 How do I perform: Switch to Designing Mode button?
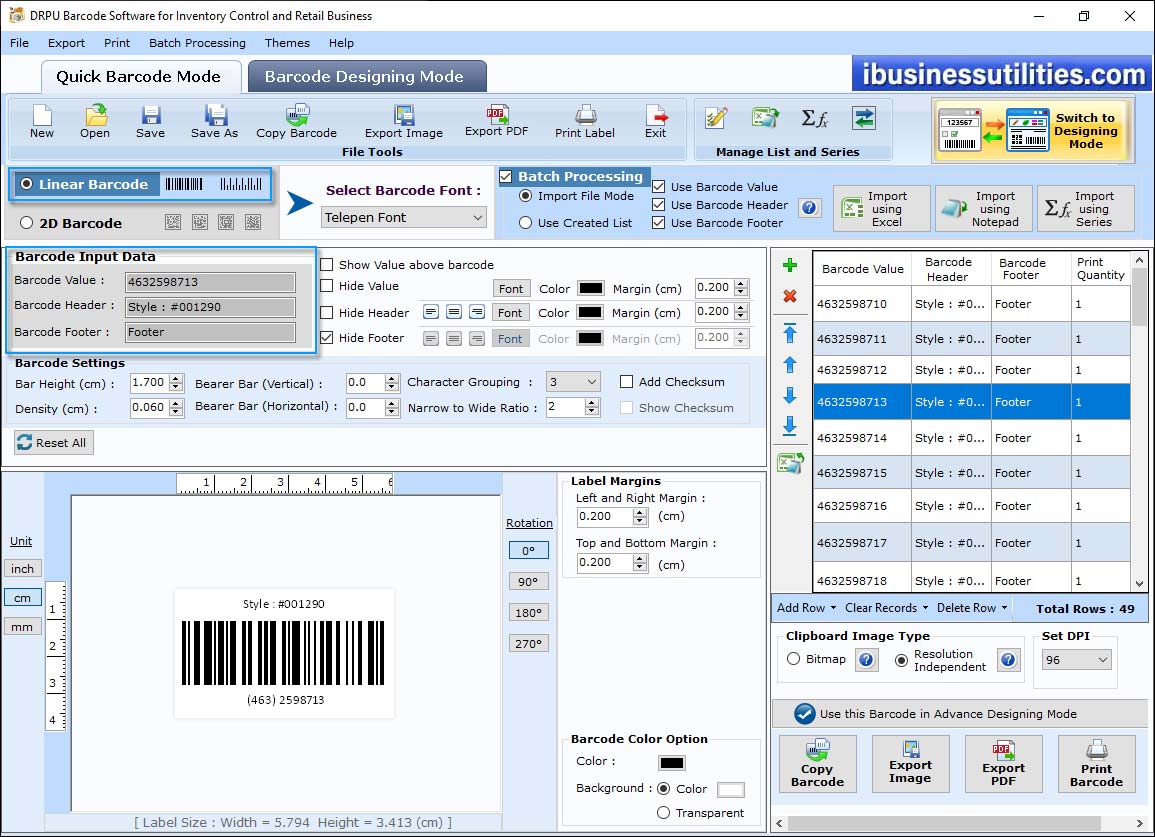tap(1032, 130)
